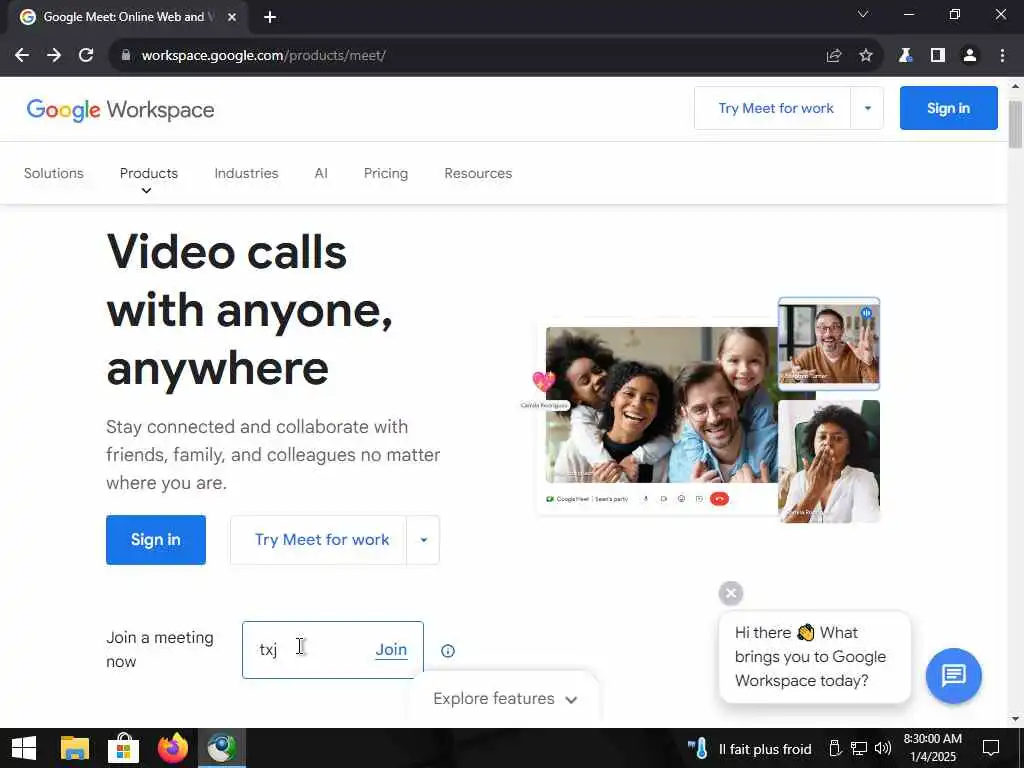
Task: Click the Hi there chat message
Action: tap(814, 657)
